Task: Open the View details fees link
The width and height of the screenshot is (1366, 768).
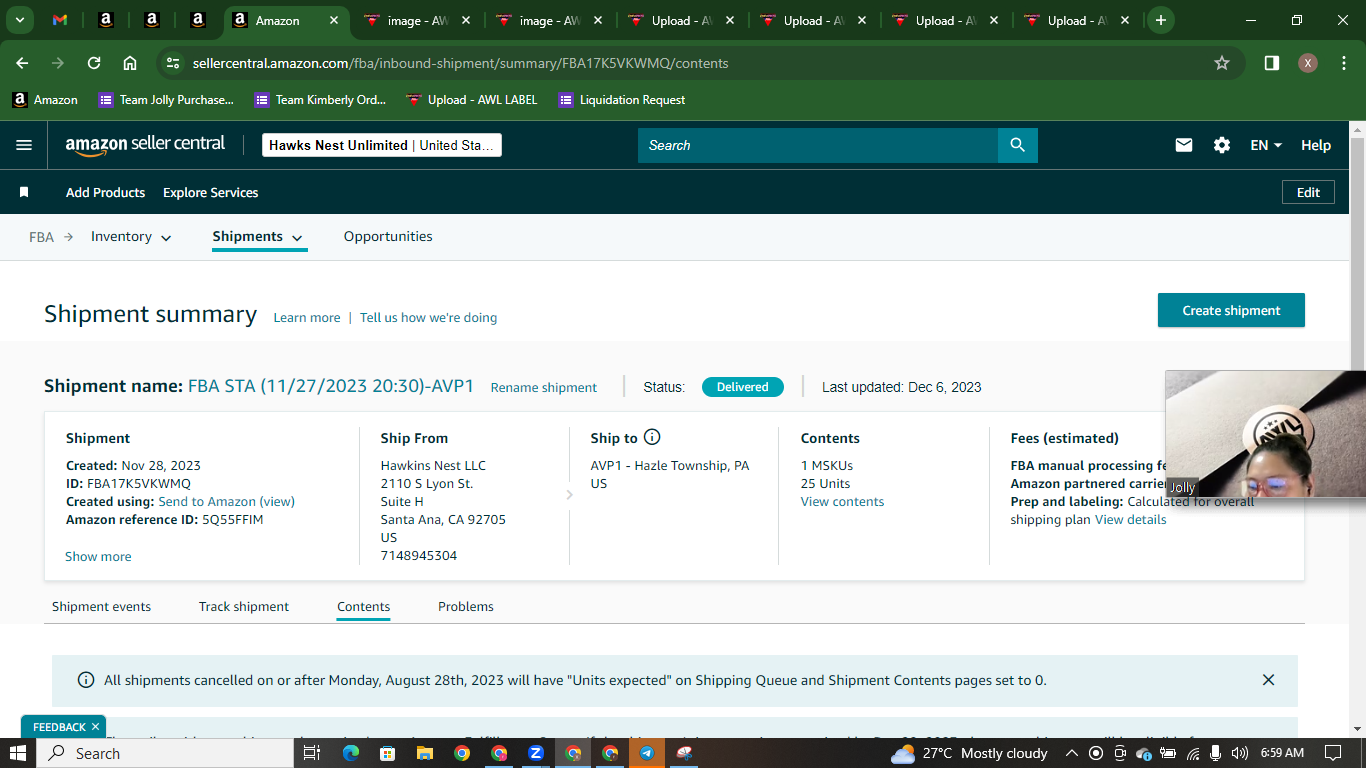Action: (x=1130, y=520)
